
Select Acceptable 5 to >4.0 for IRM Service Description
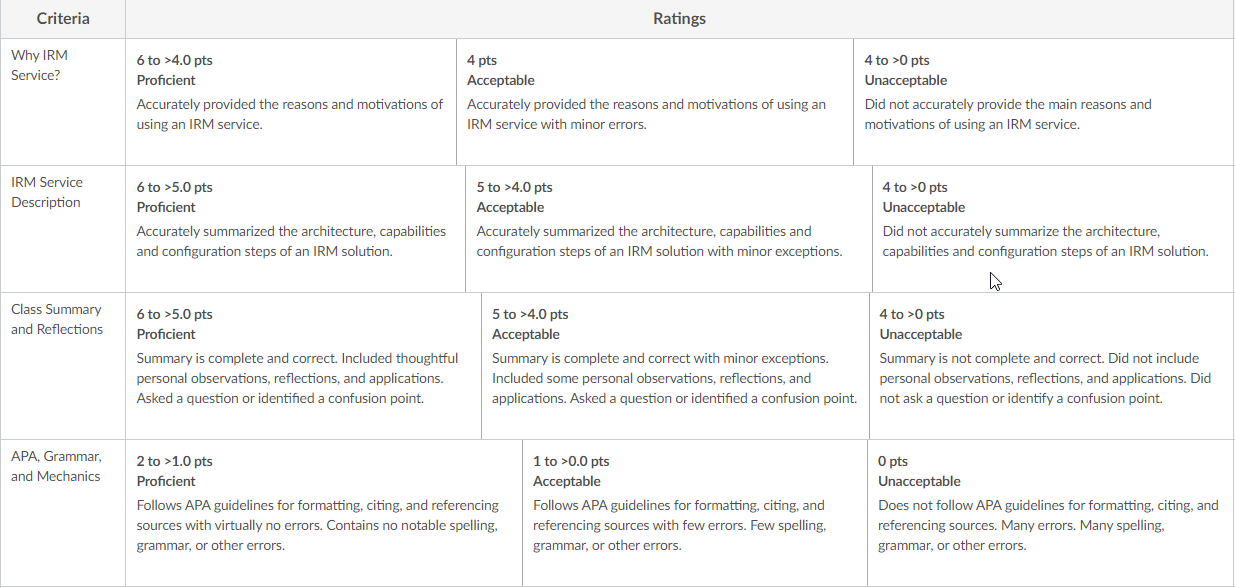669,229
